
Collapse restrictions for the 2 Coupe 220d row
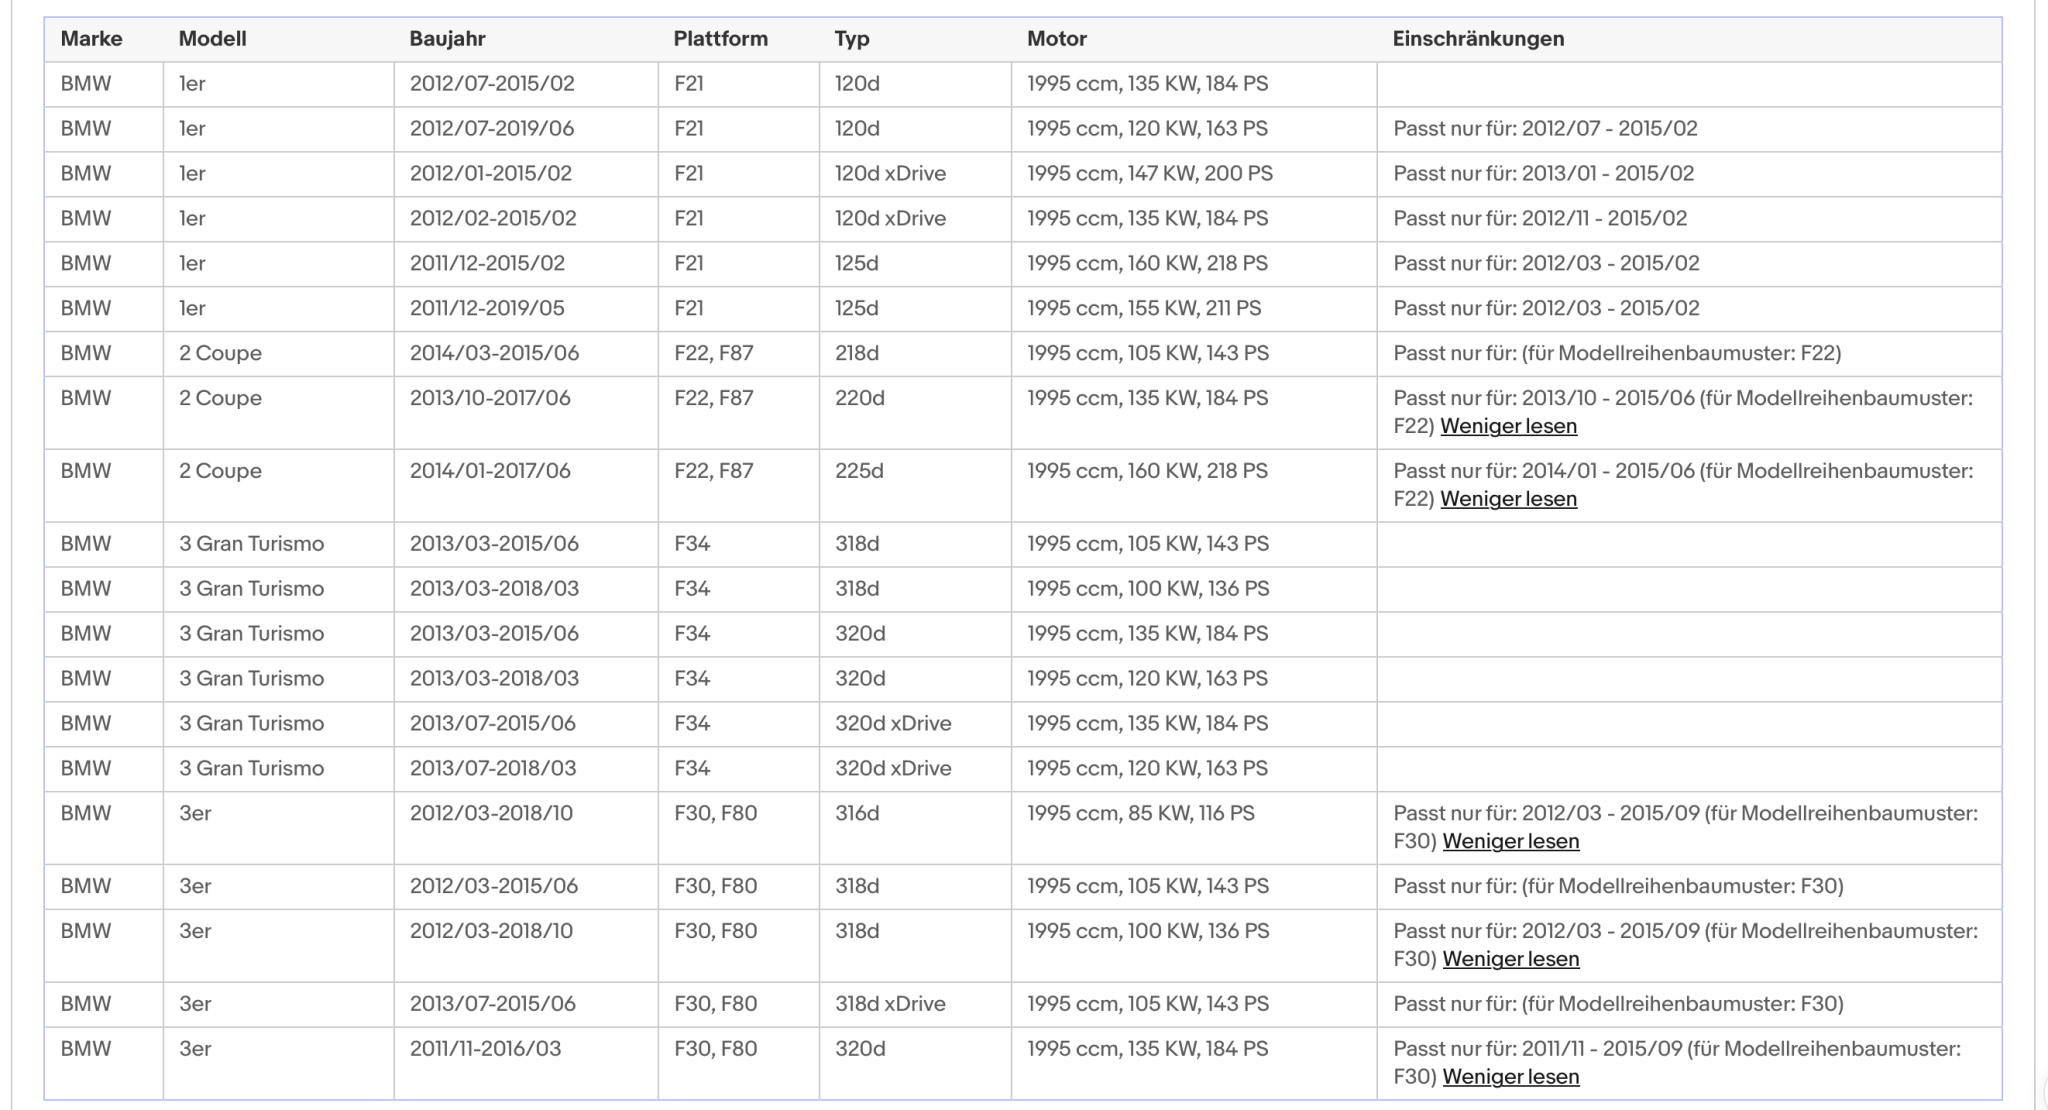pyautogui.click(x=1508, y=426)
